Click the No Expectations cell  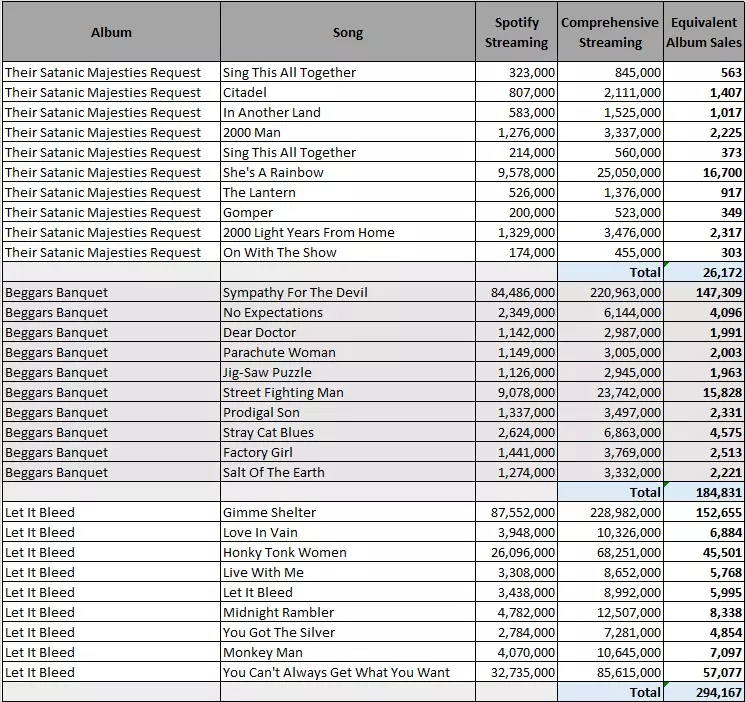point(348,312)
